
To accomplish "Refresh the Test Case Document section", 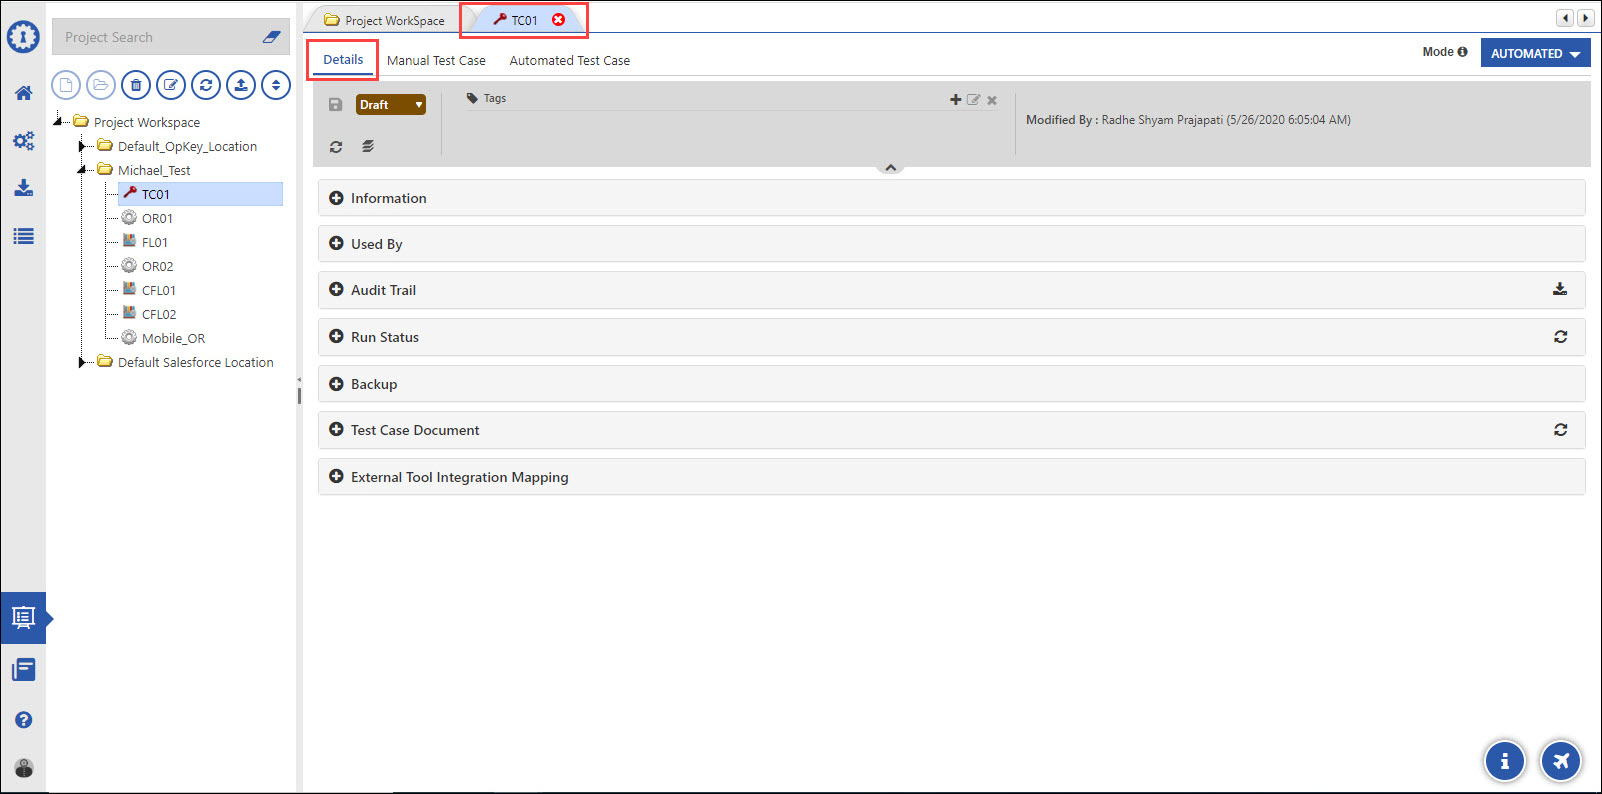I will tap(1560, 430).
